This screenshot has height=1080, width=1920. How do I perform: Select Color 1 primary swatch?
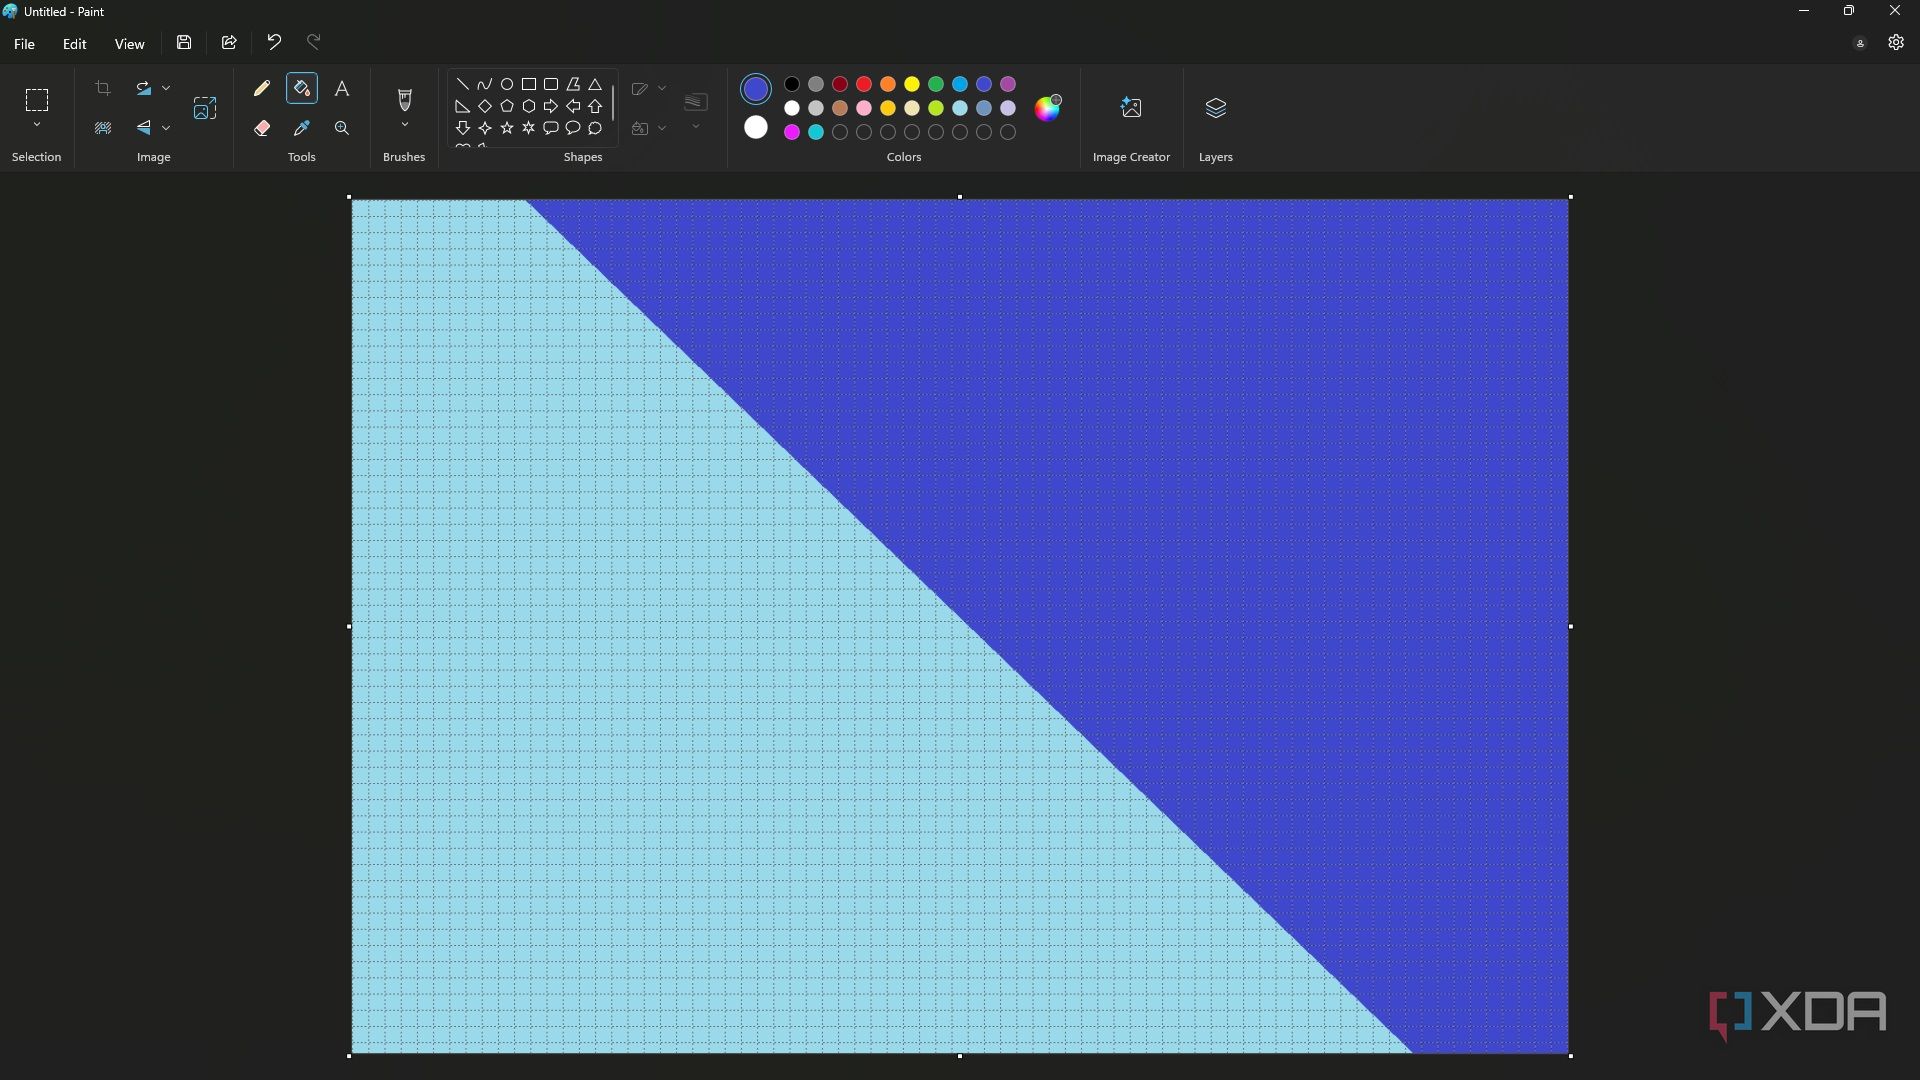pyautogui.click(x=756, y=89)
